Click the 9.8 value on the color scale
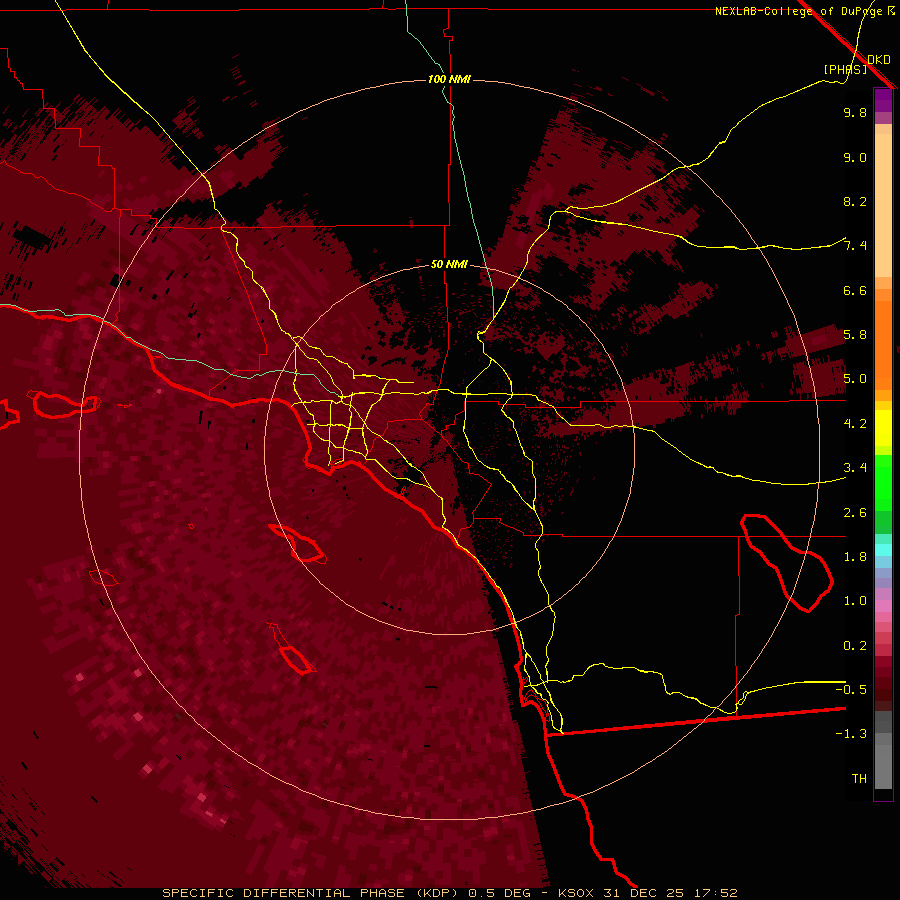Viewport: 900px width, 900px height. coord(855,112)
